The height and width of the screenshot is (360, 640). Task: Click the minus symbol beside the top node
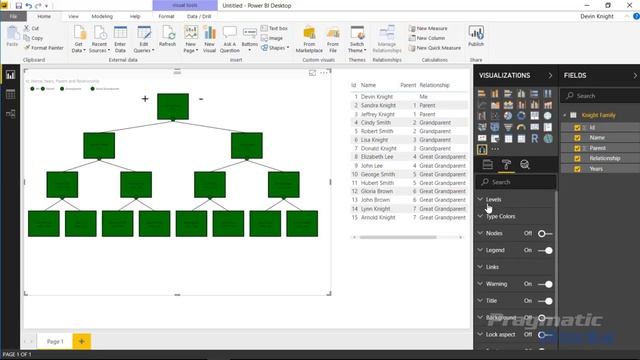point(201,99)
